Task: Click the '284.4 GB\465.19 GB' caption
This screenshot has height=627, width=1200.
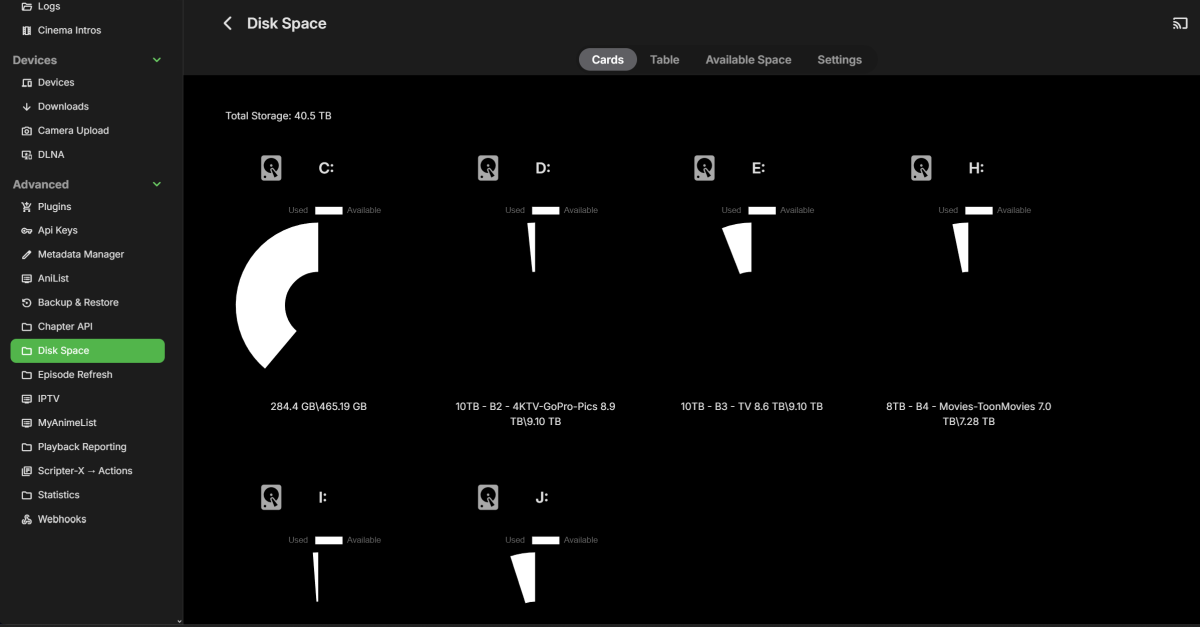Action: click(319, 407)
